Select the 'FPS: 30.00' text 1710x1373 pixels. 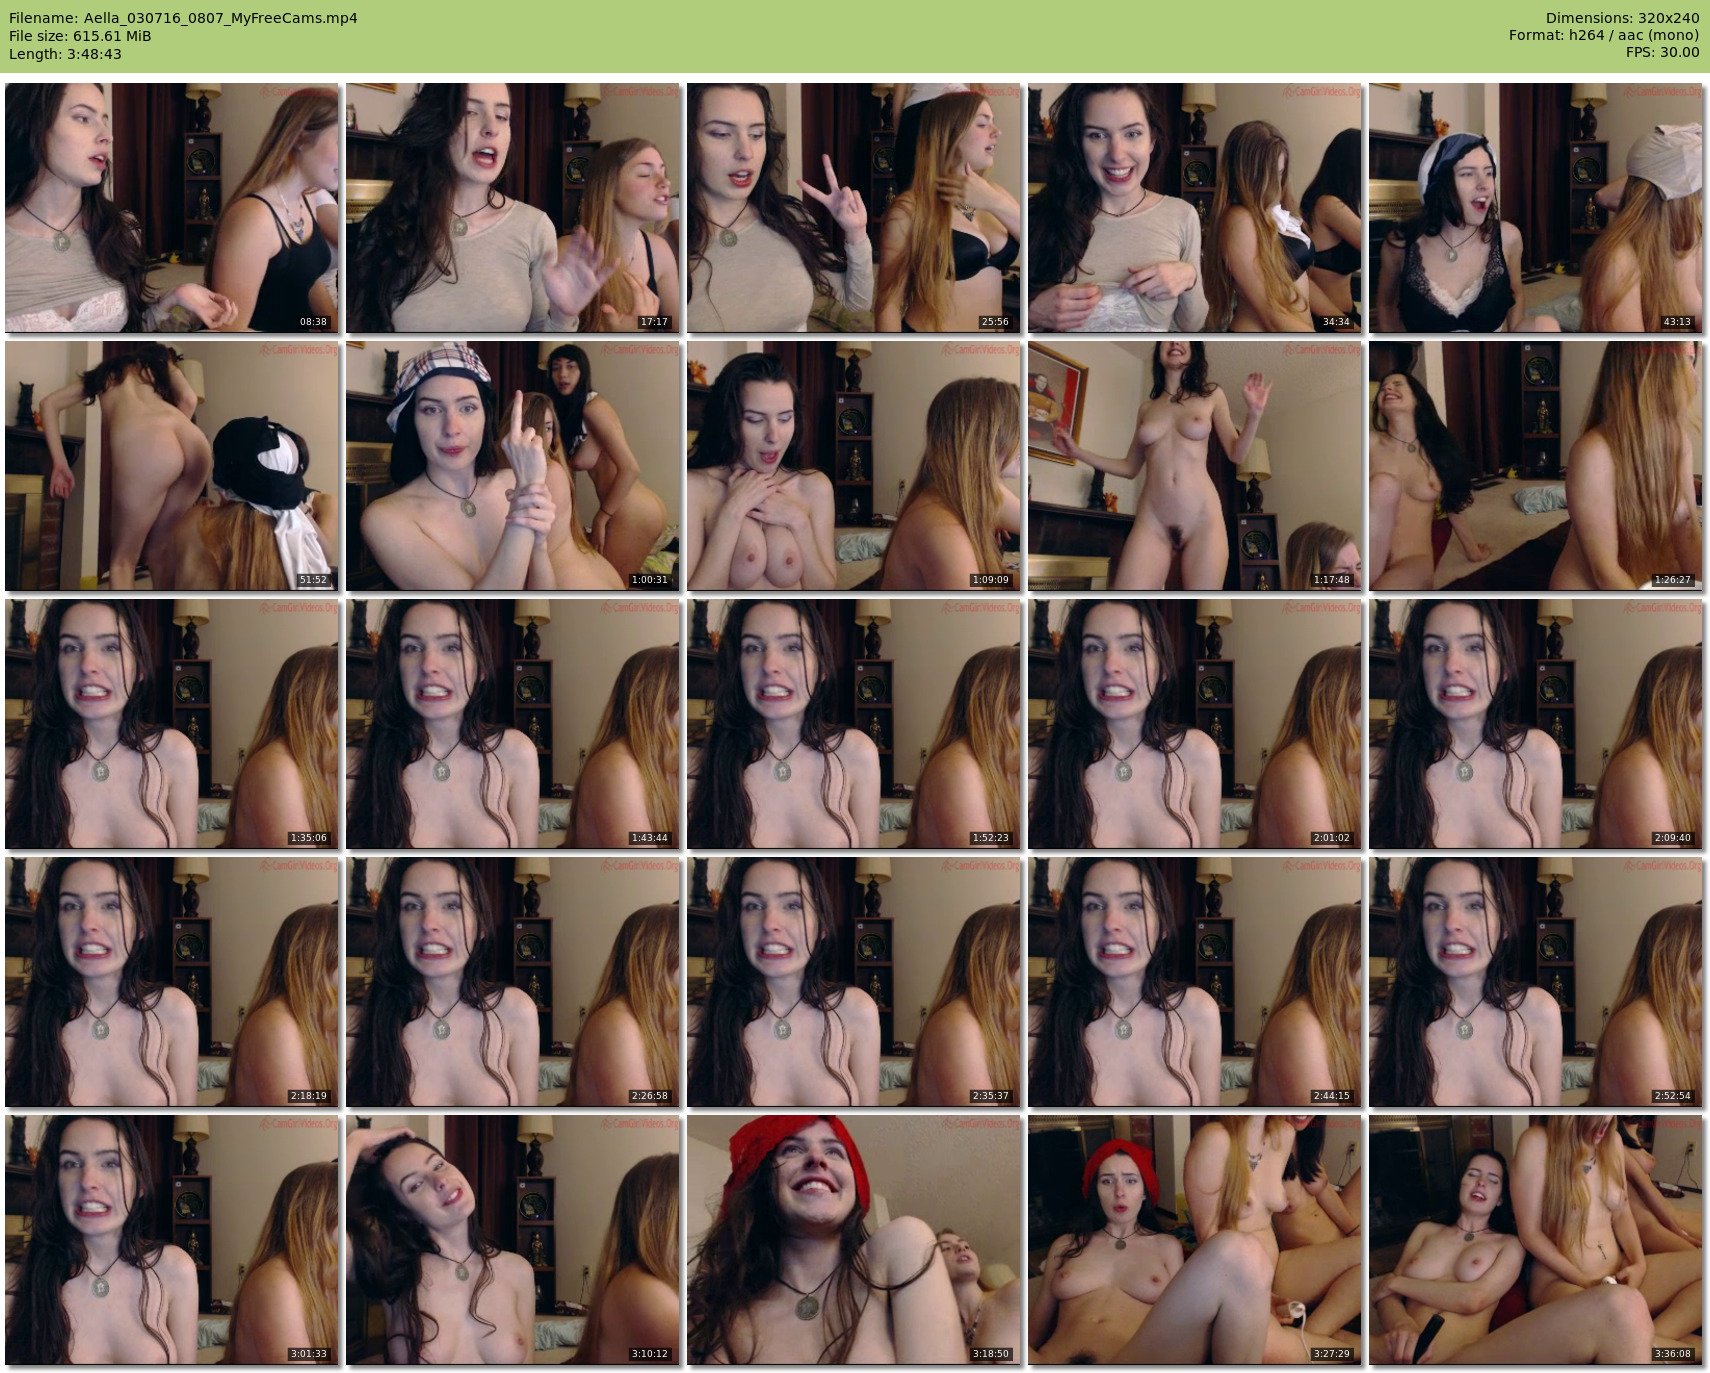pyautogui.click(x=1662, y=54)
